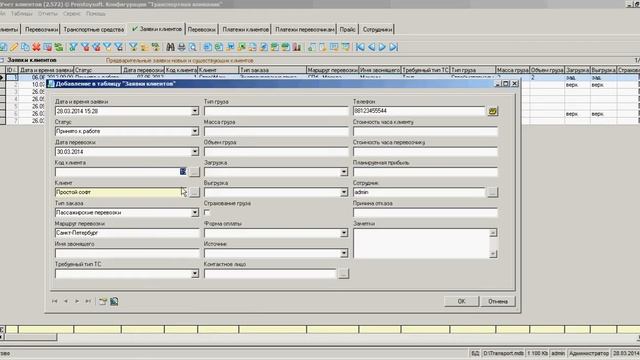Open the Источник dropdown
This screenshot has height=360, width=640.
coord(344,253)
